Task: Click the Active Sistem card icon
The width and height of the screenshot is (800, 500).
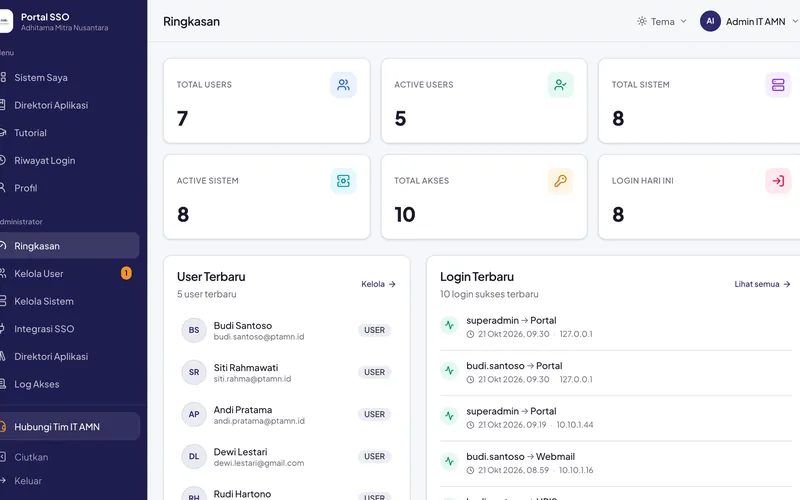Action: point(343,181)
